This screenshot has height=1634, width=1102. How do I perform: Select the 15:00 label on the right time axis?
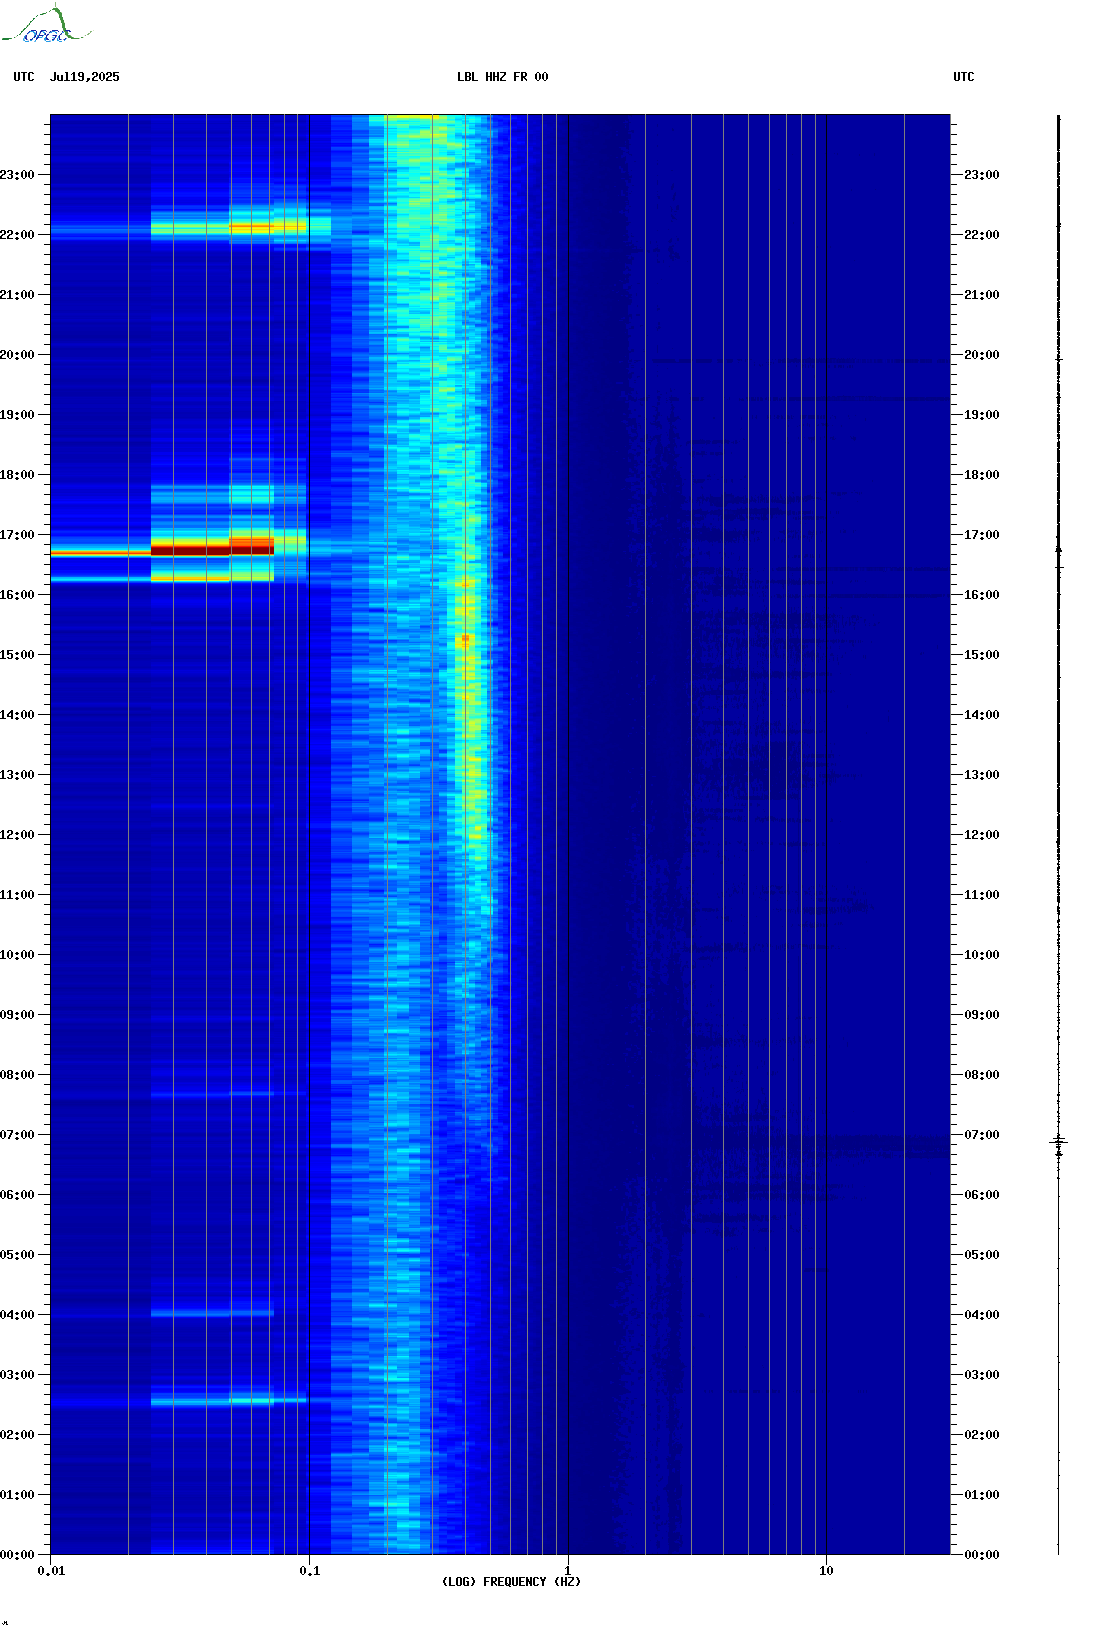pyautogui.click(x=982, y=655)
